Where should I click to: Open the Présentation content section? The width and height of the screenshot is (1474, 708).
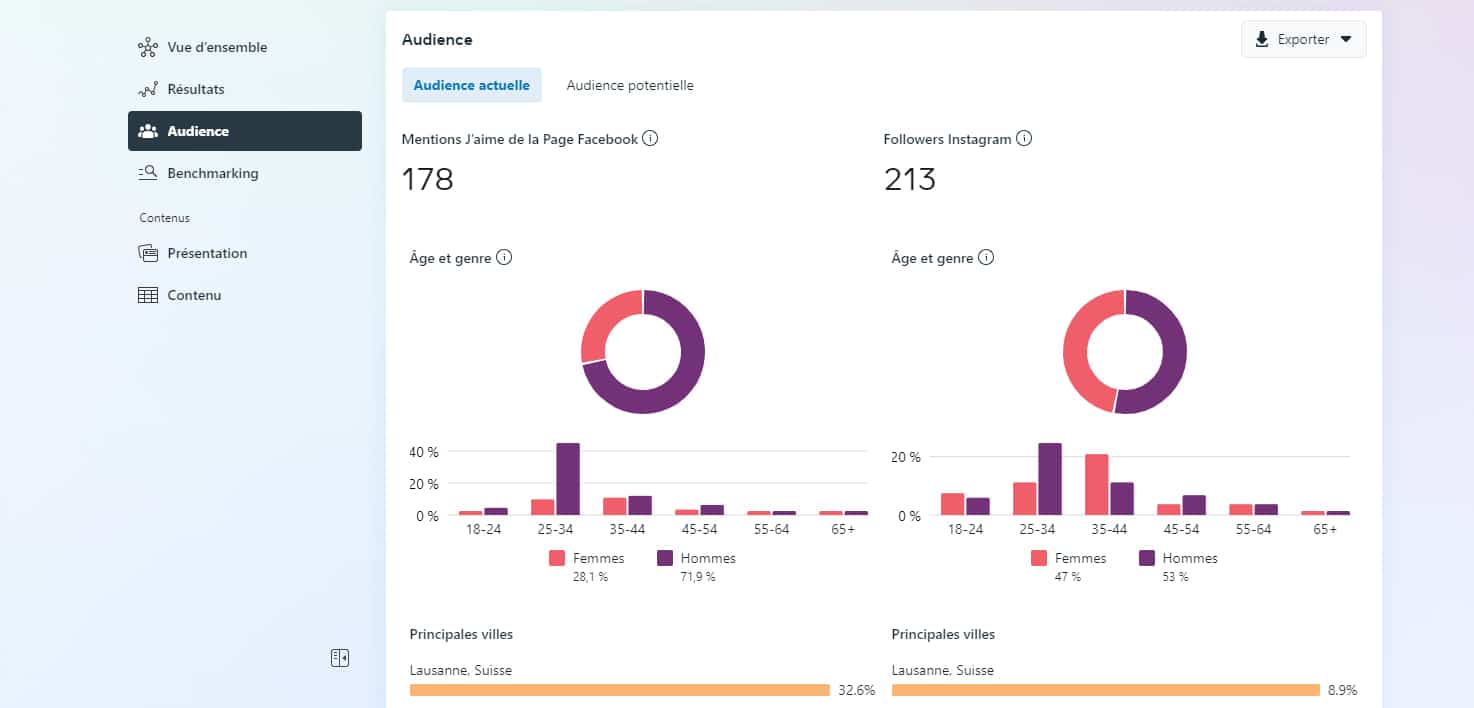[193, 253]
